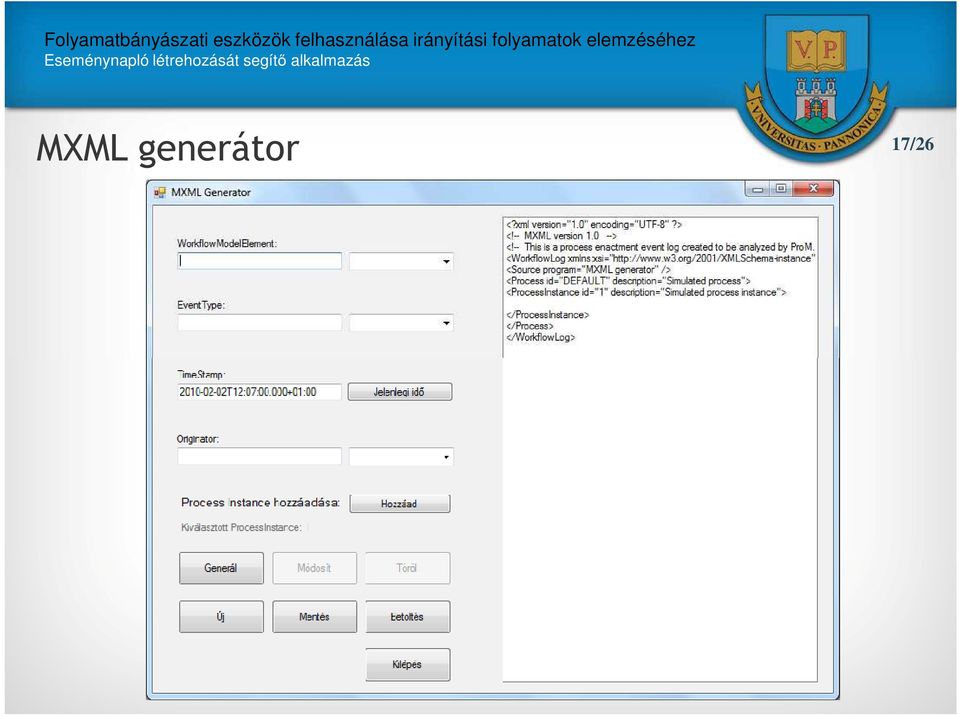Click the Betöltés button

pos(407,616)
